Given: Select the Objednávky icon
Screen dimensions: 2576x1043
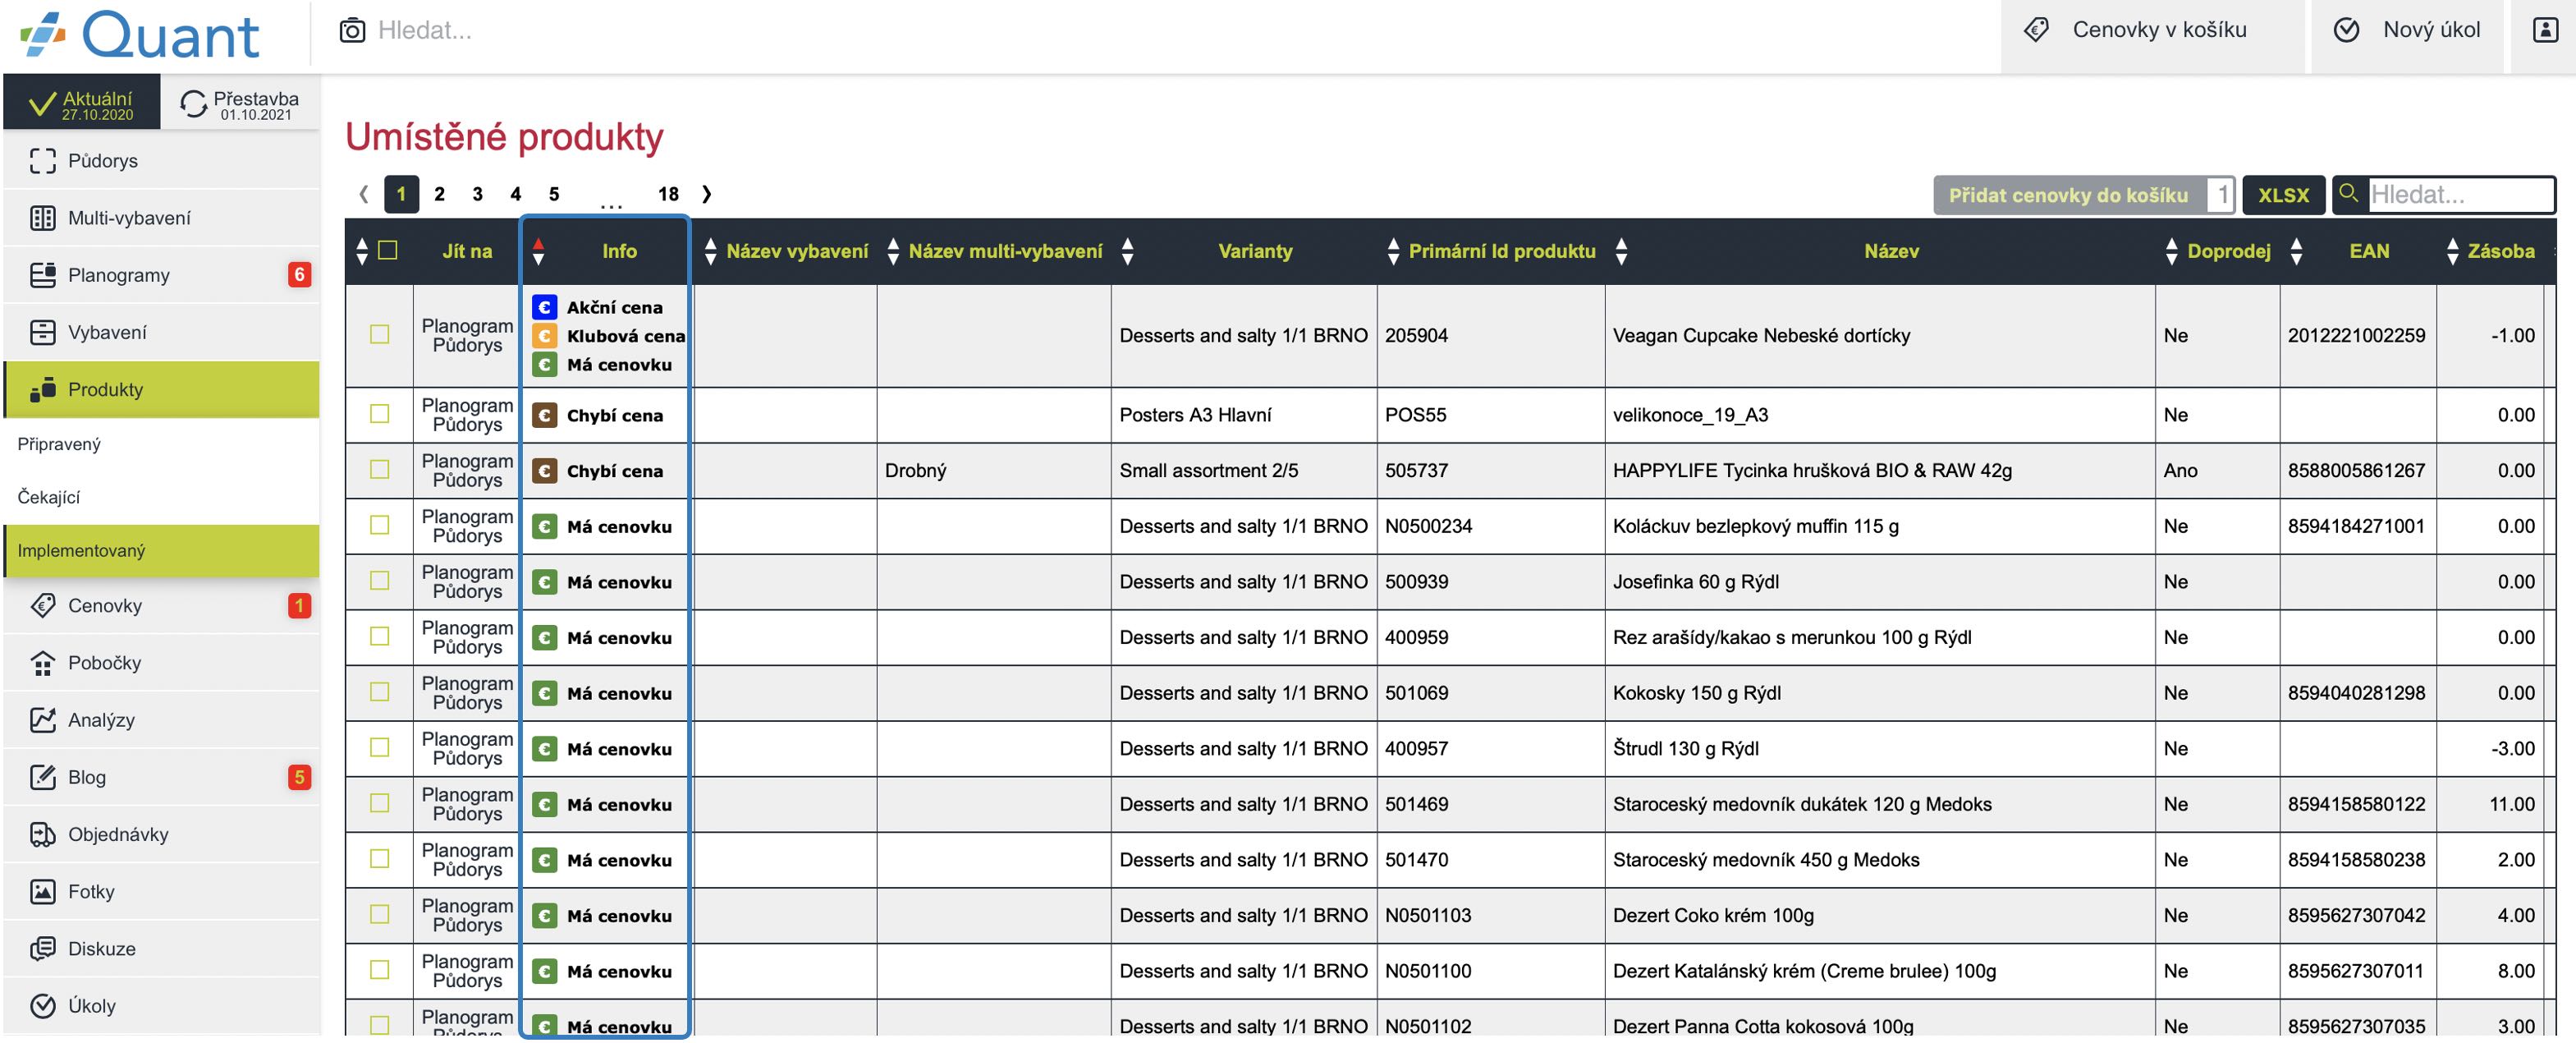Looking at the screenshot, I should [x=42, y=834].
